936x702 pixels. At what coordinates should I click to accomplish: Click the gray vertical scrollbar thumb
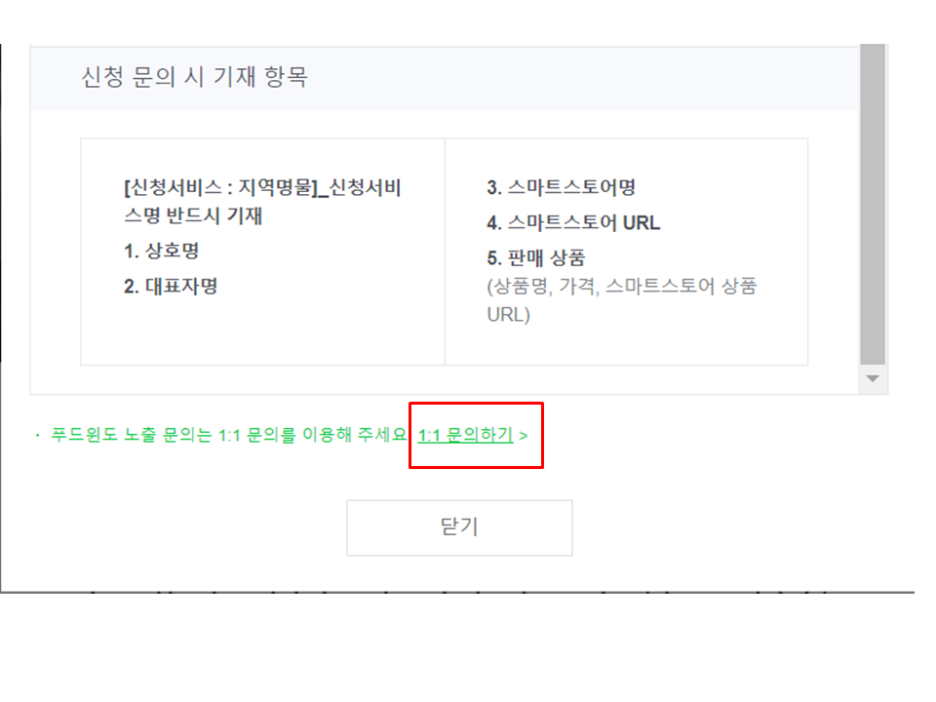872,204
